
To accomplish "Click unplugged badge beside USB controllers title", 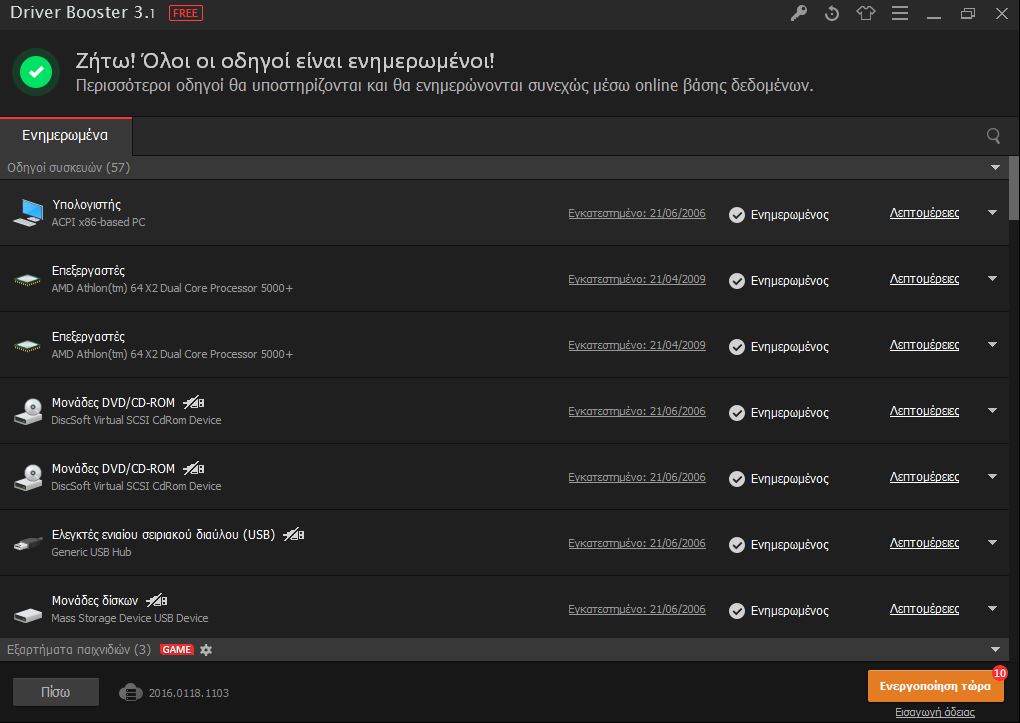I will 294,535.
